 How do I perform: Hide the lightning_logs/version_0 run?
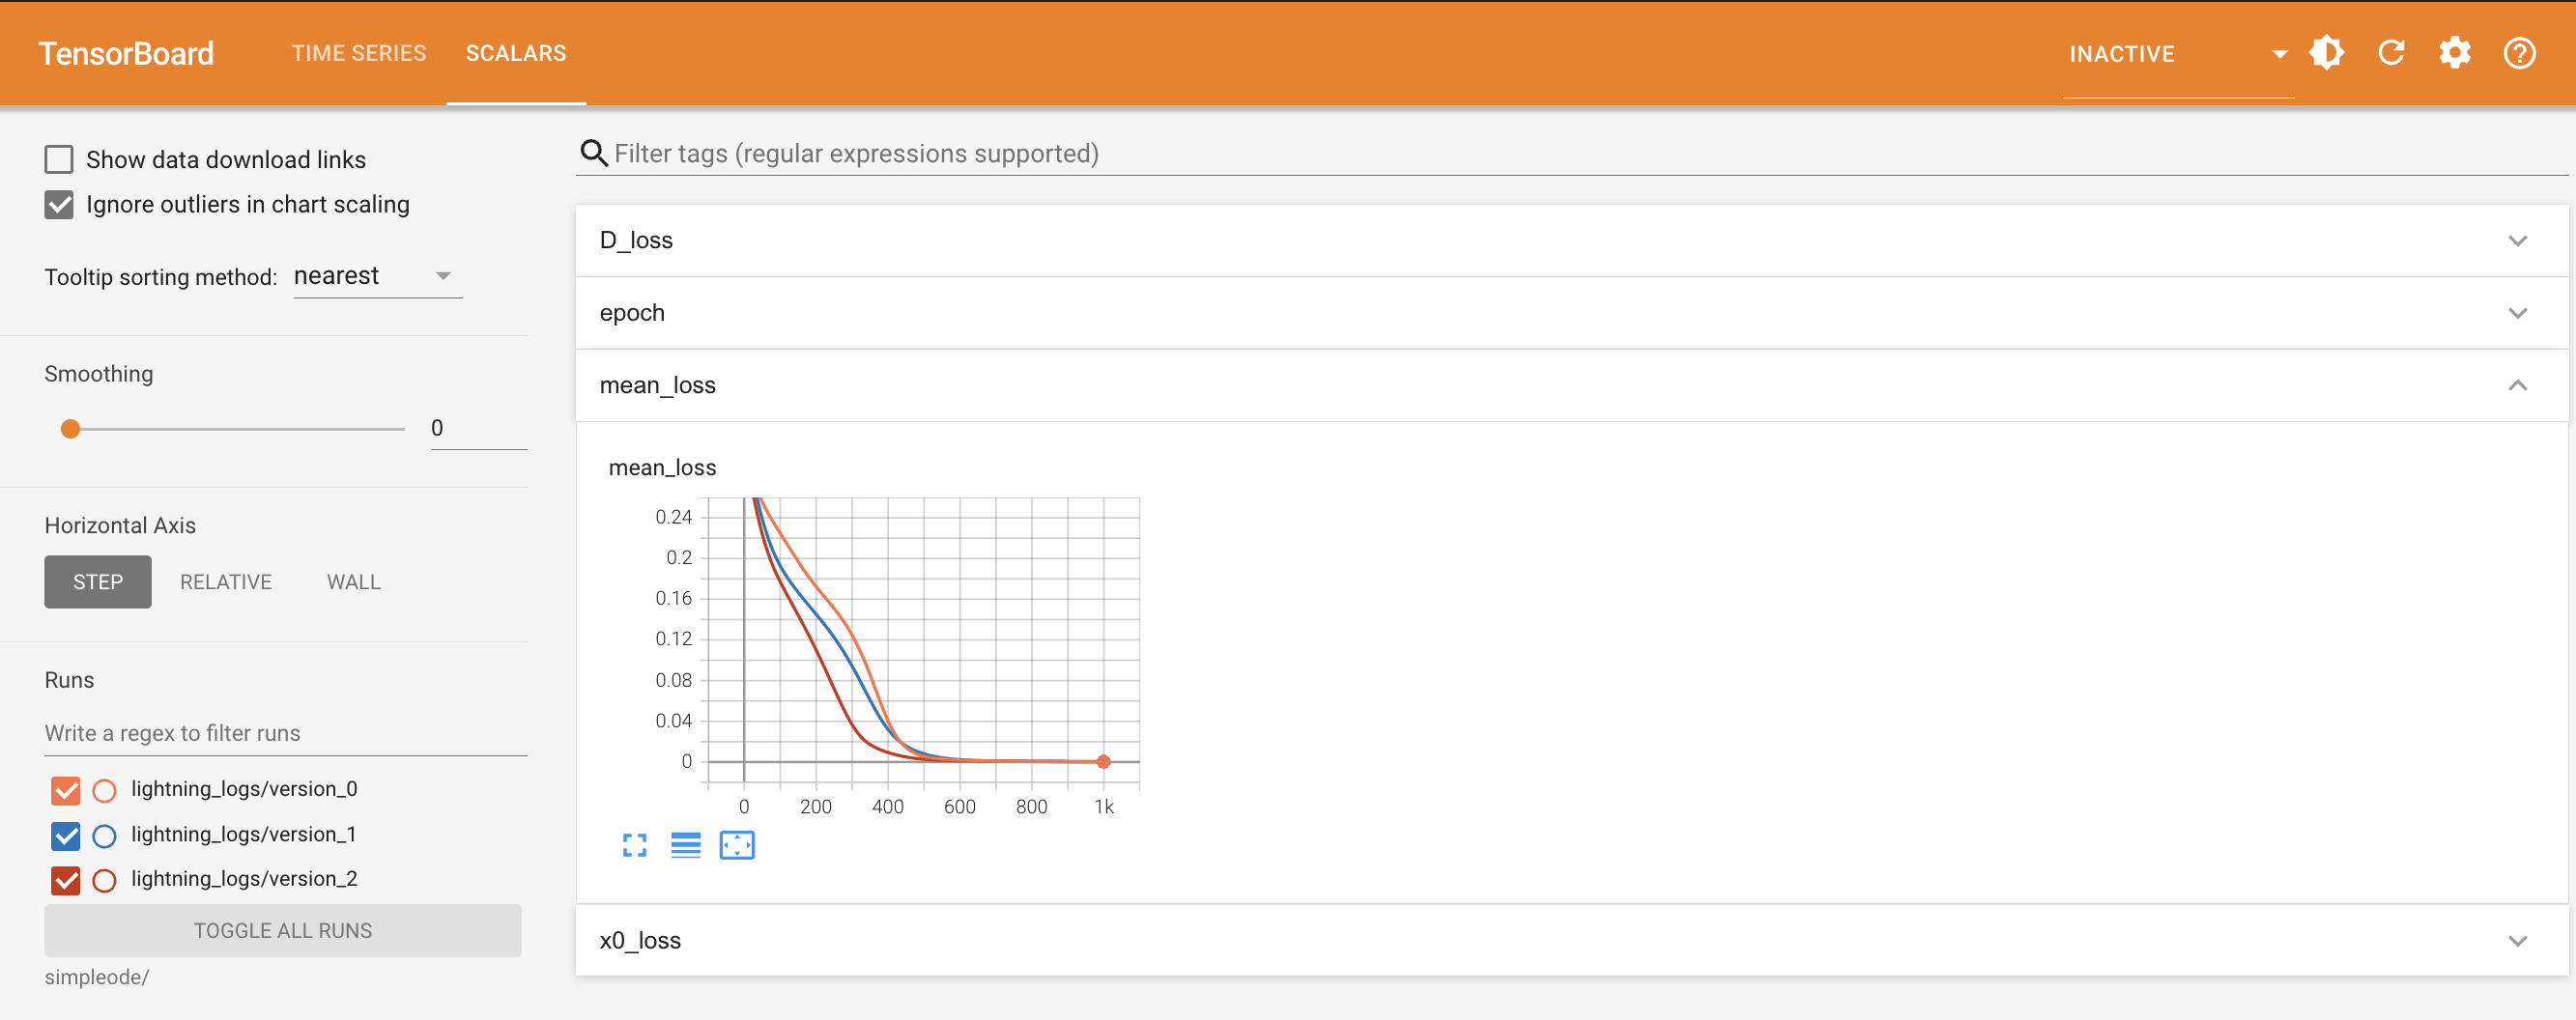tap(66, 790)
